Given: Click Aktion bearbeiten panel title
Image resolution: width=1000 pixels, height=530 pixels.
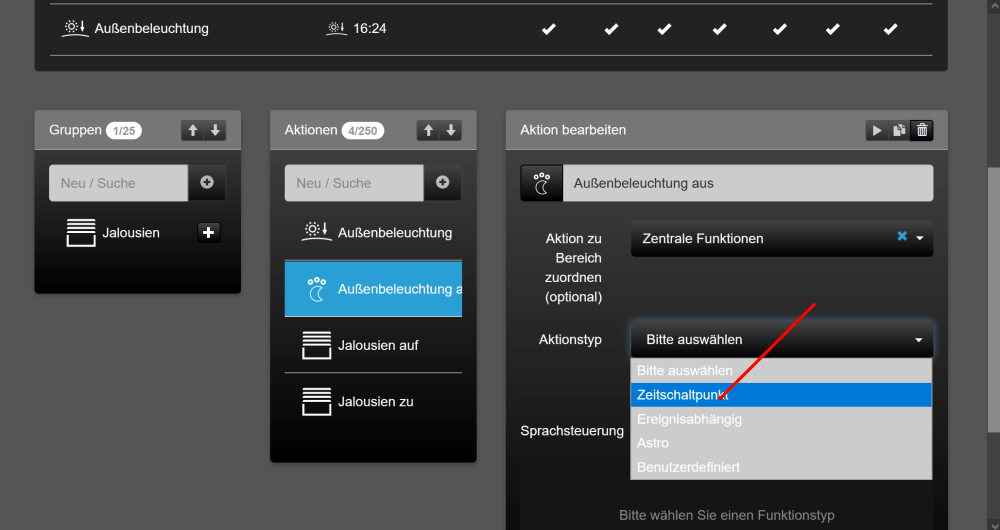Looking at the screenshot, I should click(573, 130).
